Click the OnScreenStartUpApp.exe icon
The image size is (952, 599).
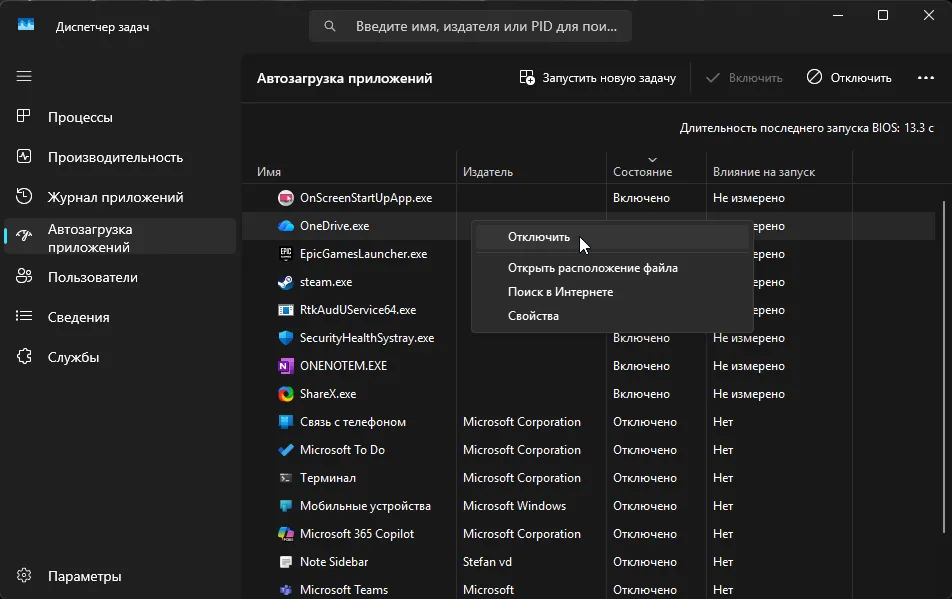click(285, 198)
